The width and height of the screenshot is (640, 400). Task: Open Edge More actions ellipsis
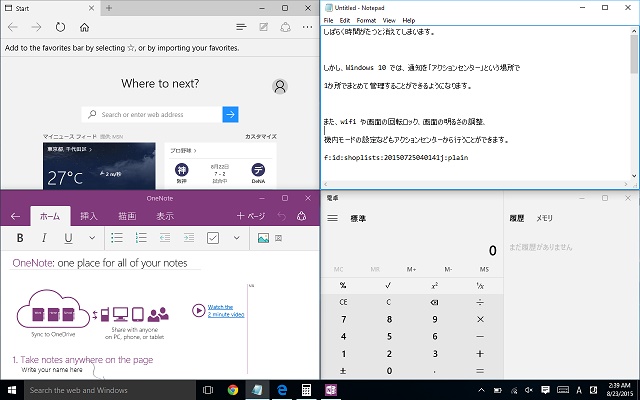(307, 27)
